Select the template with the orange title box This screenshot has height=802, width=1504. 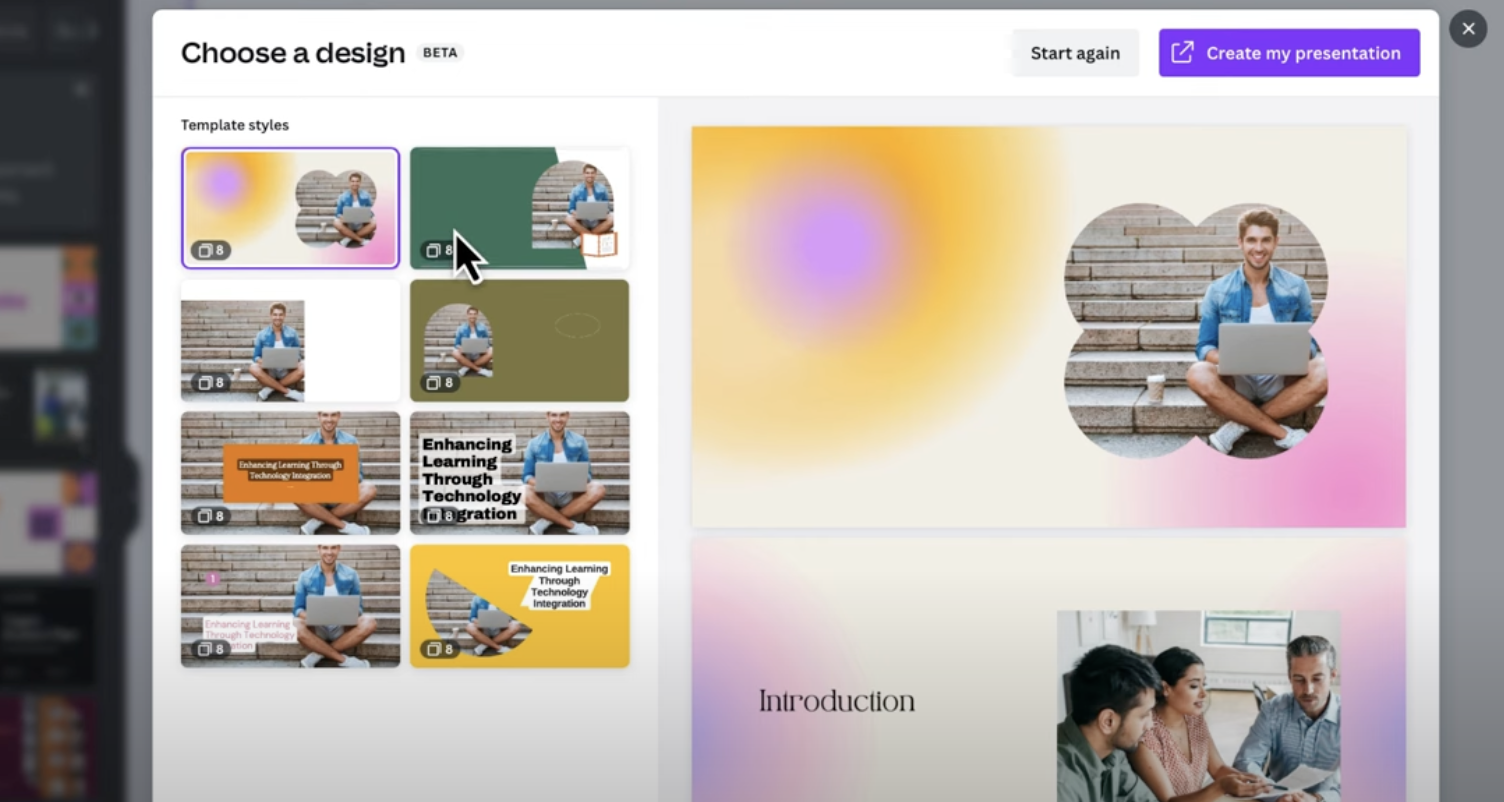pyautogui.click(x=290, y=473)
